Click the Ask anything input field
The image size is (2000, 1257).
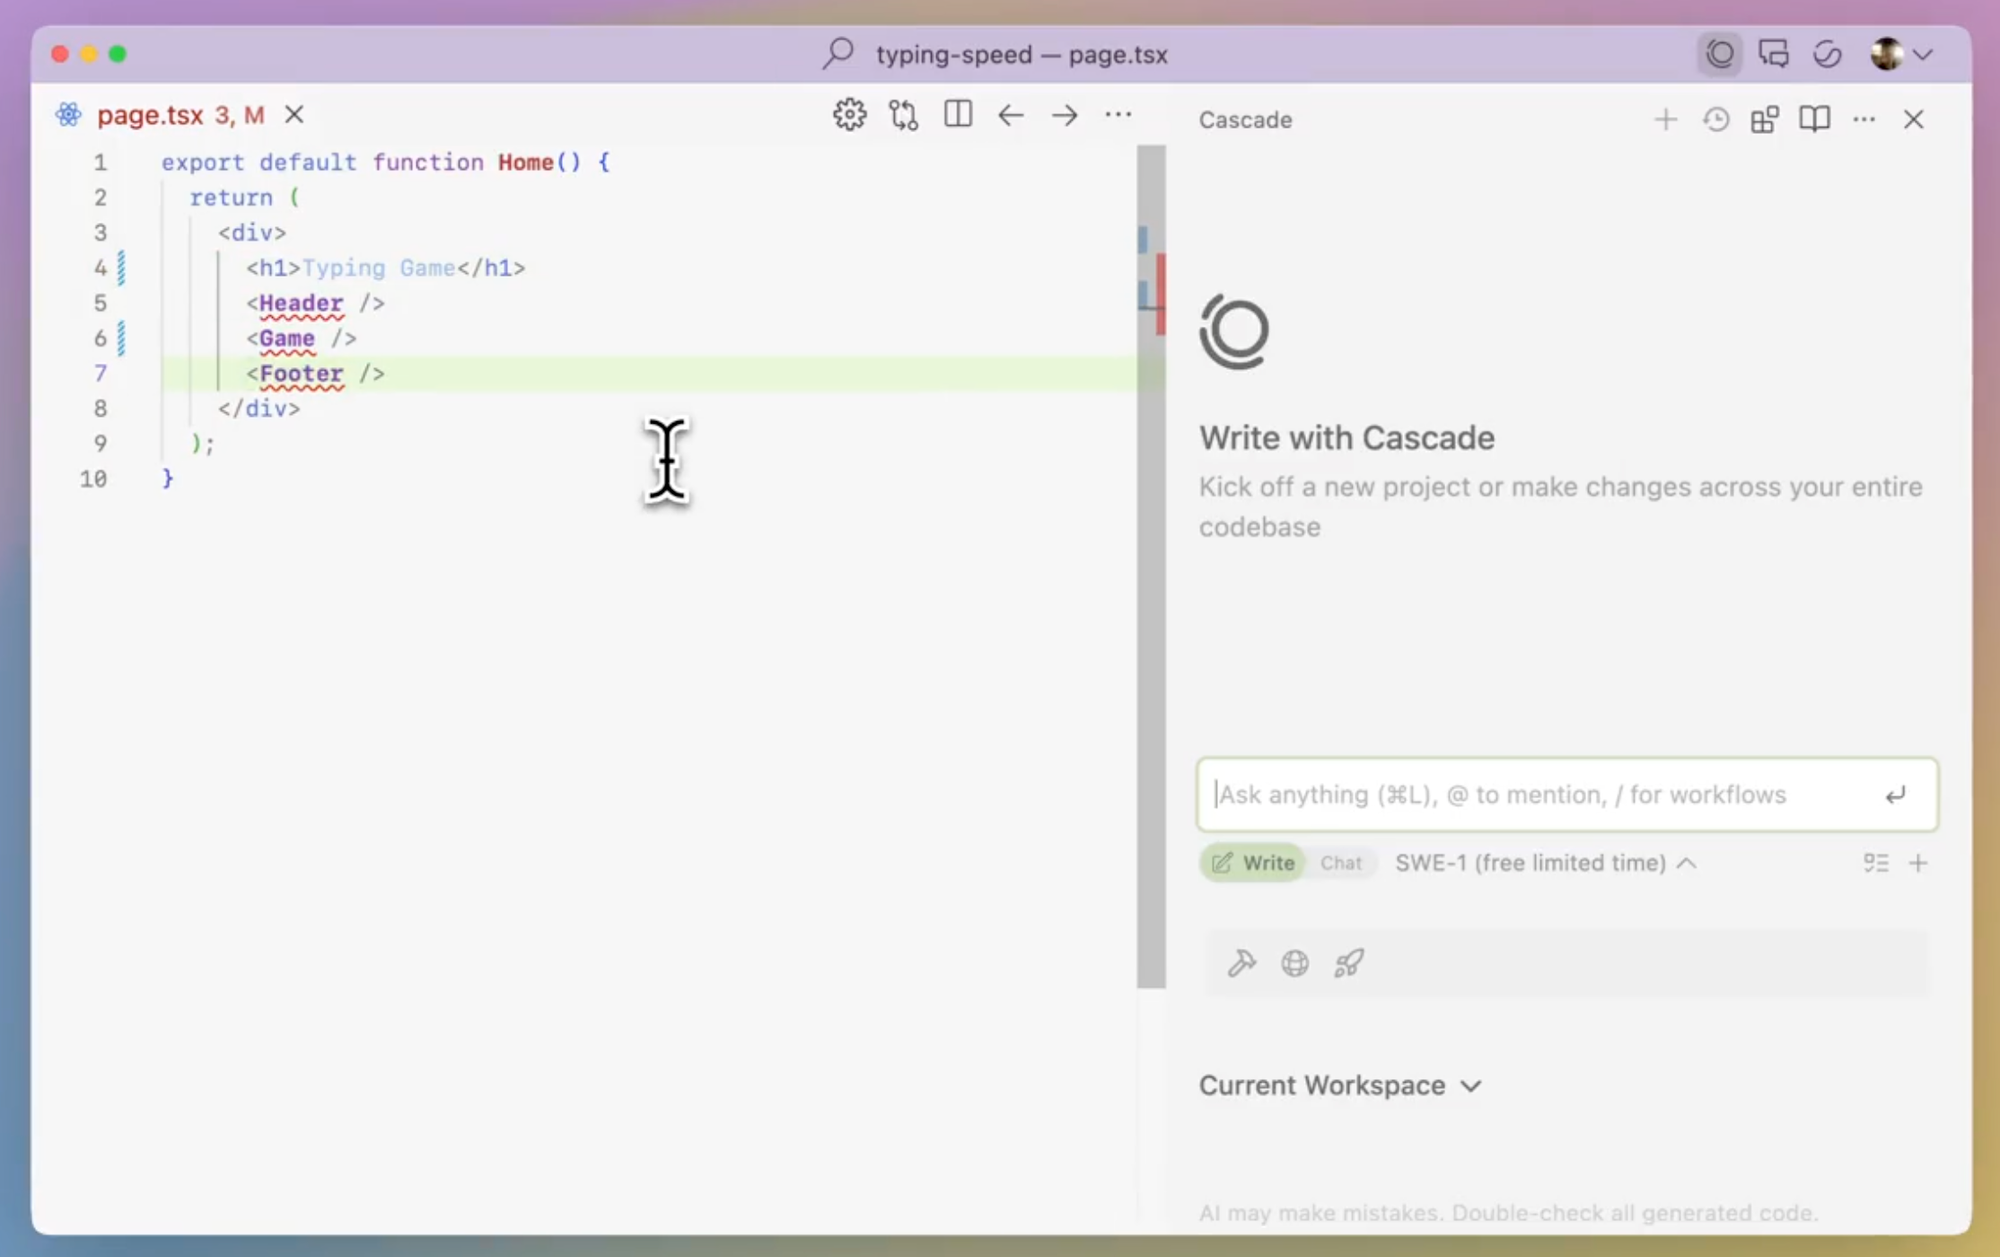click(x=1540, y=795)
